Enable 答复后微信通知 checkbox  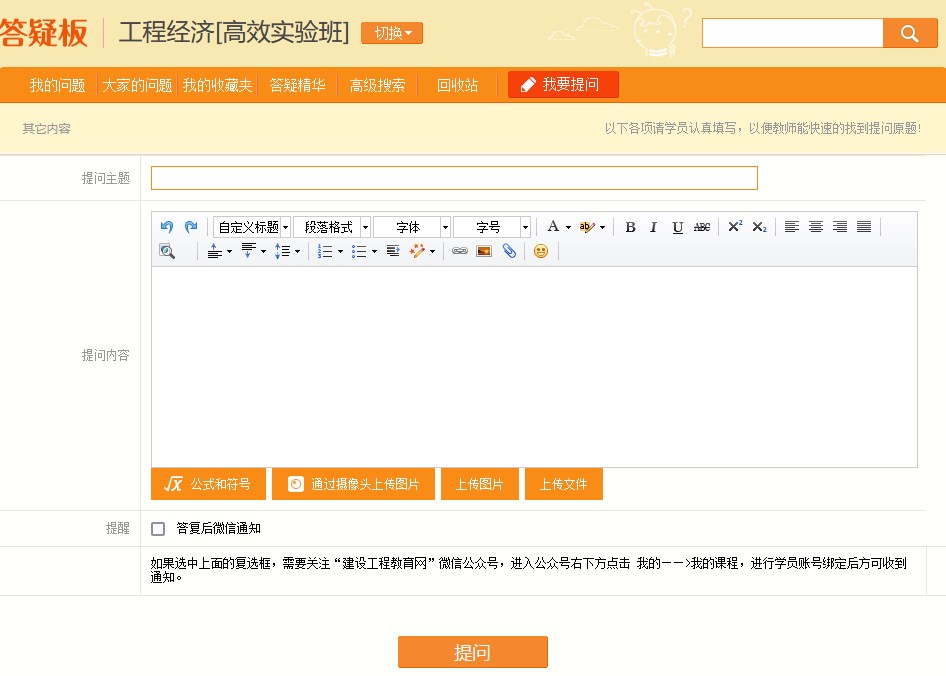(x=156, y=529)
